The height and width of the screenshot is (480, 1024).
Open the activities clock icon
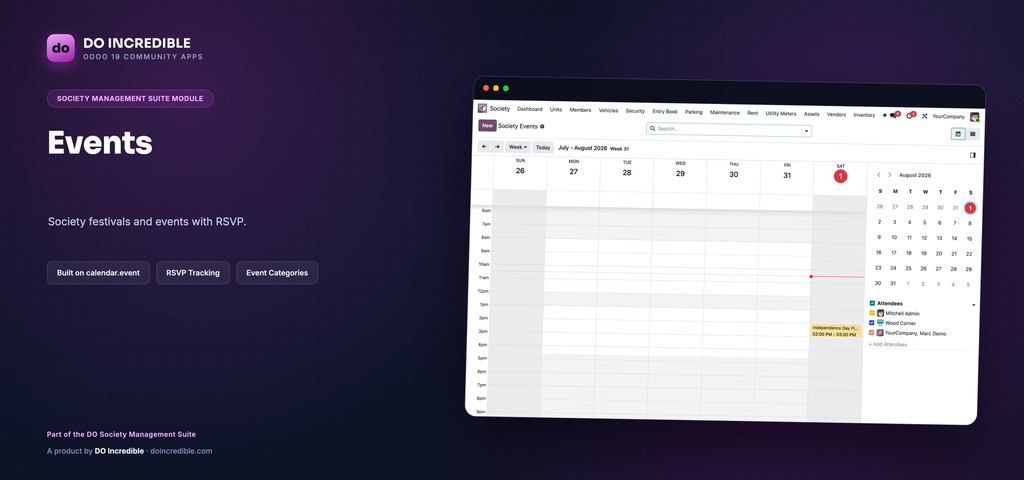point(911,116)
